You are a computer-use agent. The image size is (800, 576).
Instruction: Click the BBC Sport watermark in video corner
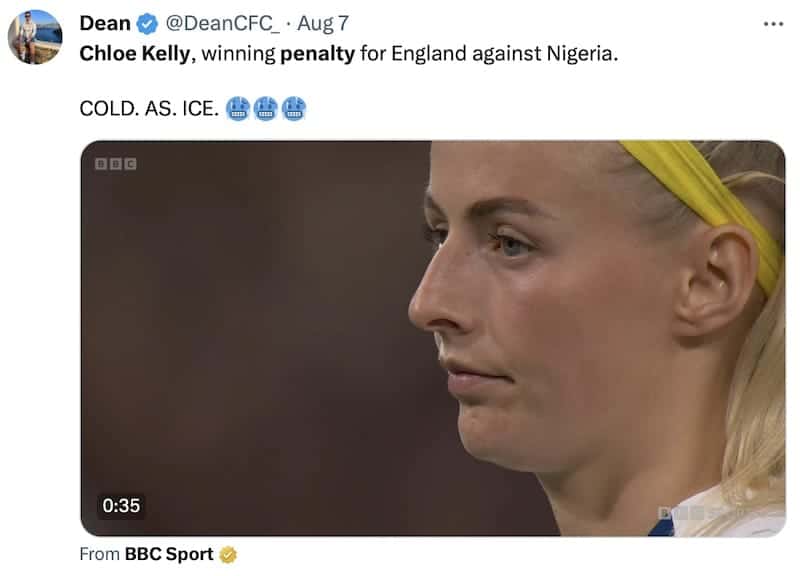tap(702, 513)
